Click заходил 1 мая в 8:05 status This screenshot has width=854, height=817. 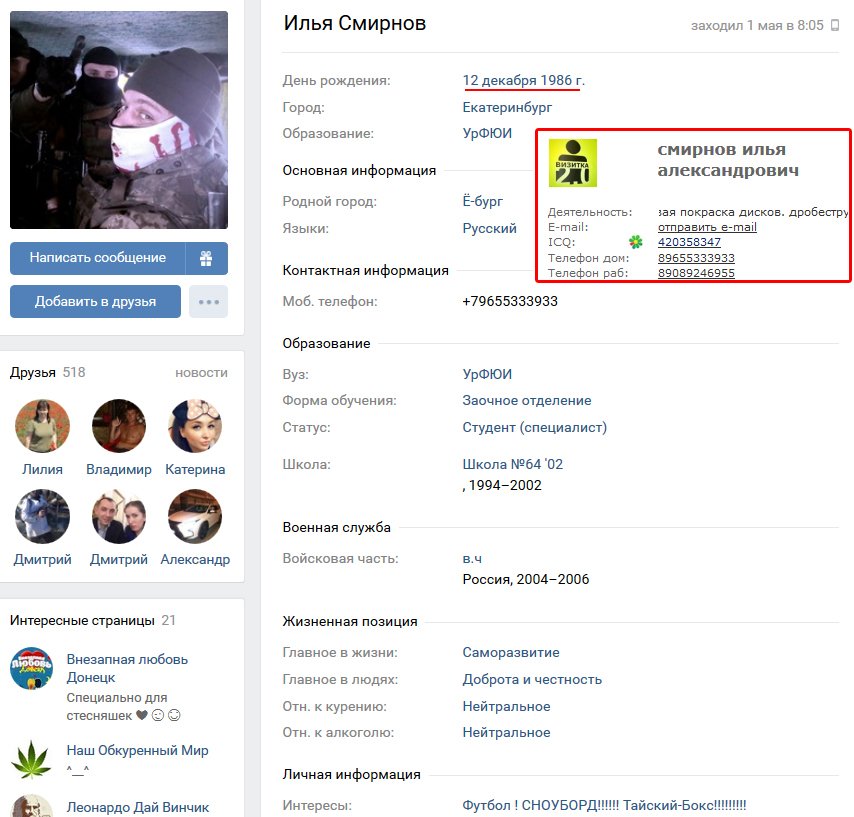[757, 26]
